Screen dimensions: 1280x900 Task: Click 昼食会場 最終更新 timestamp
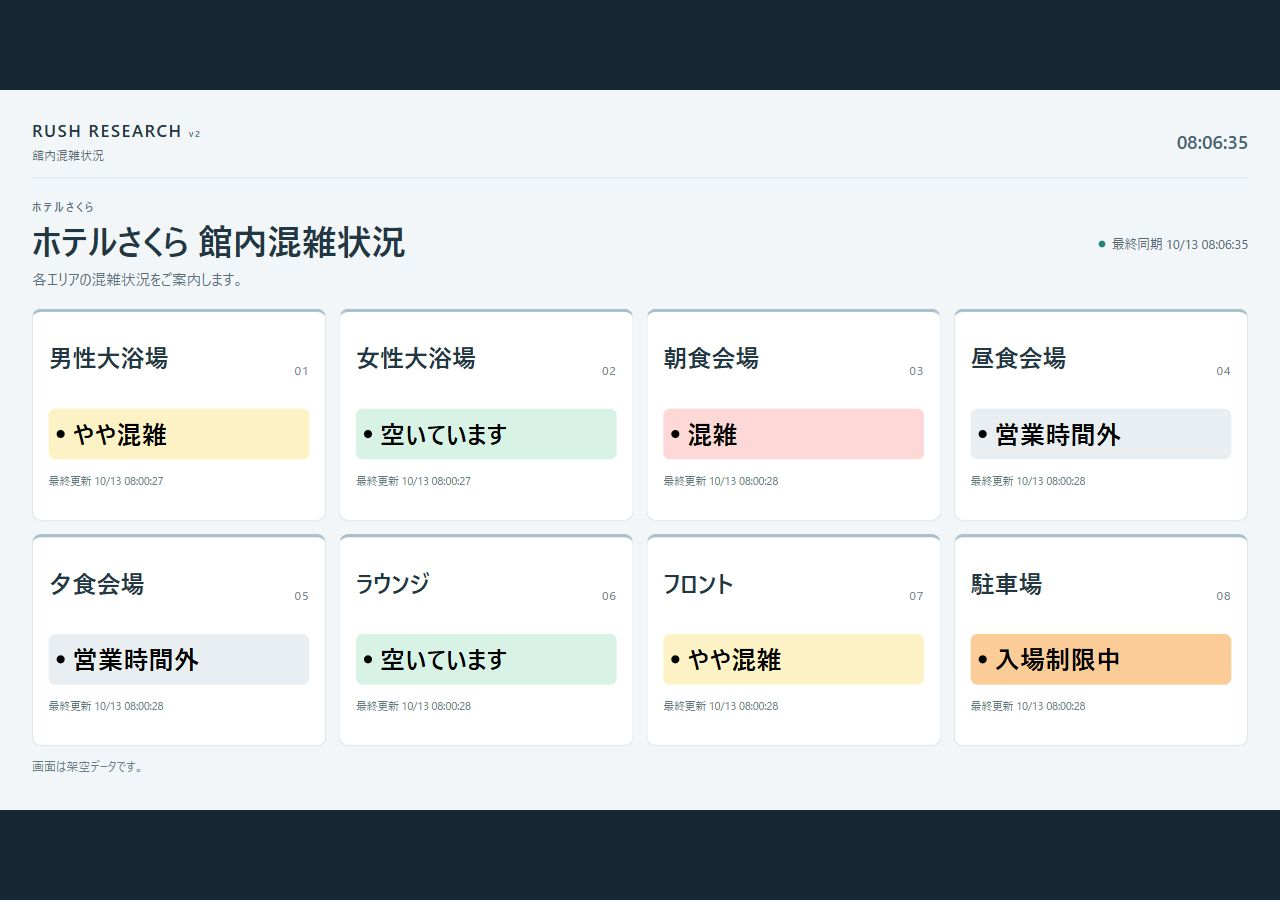point(1028,481)
